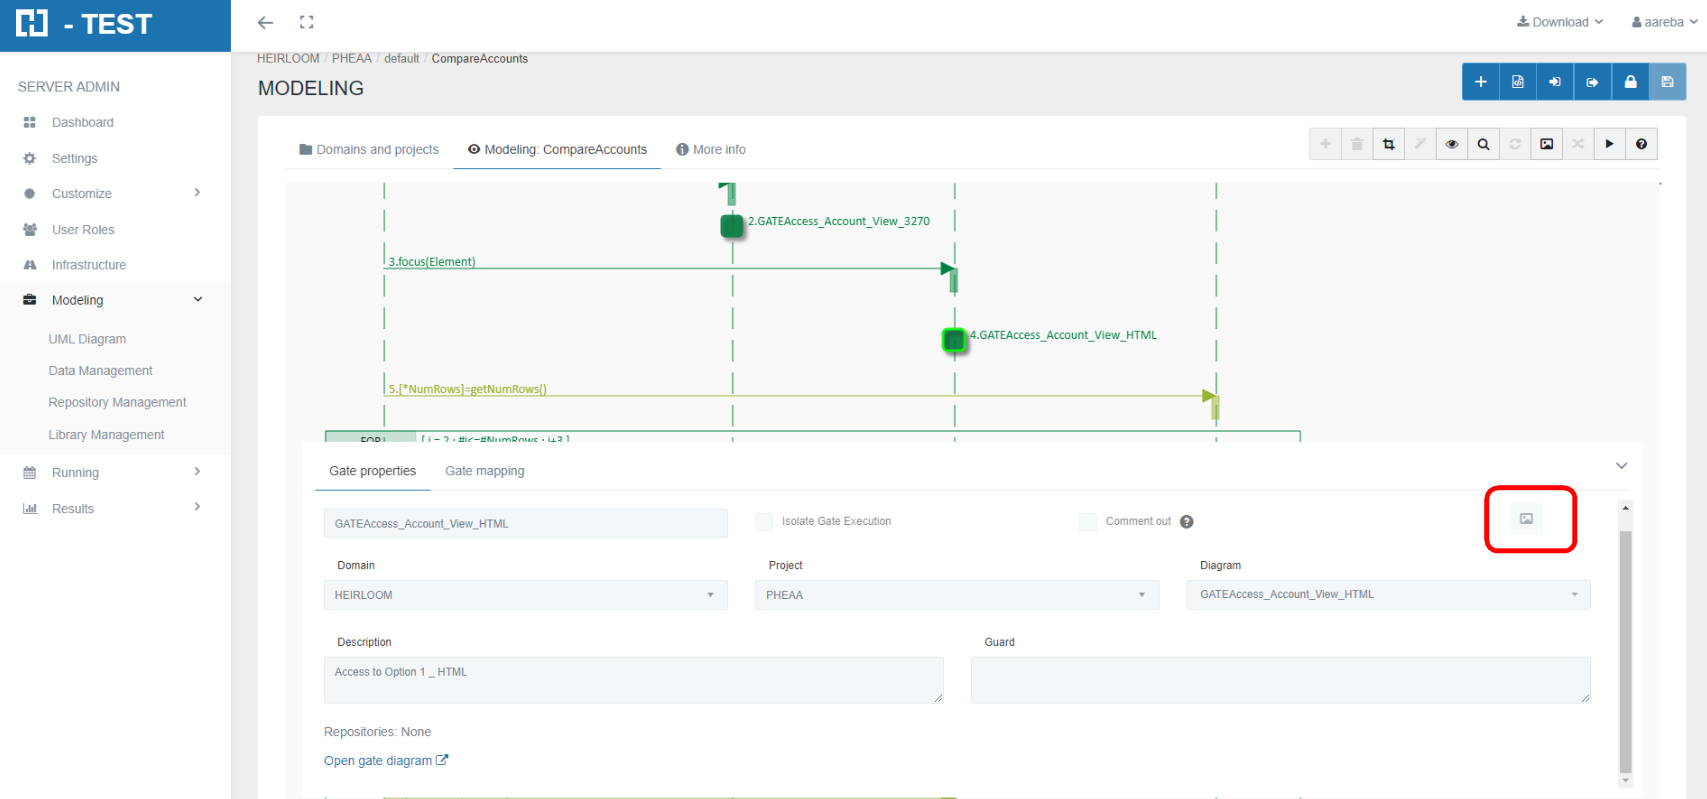Viewport: 1707px width, 799px height.
Task: Open help with the question mark icon
Action: pyautogui.click(x=1641, y=144)
